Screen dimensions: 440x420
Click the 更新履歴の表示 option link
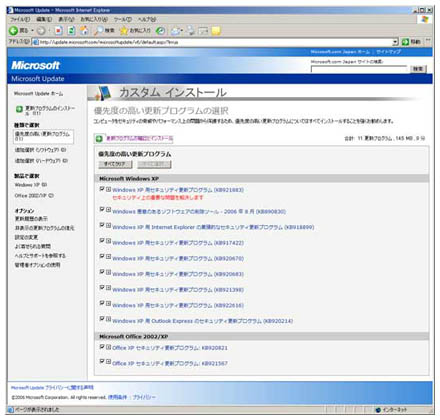tap(31, 219)
